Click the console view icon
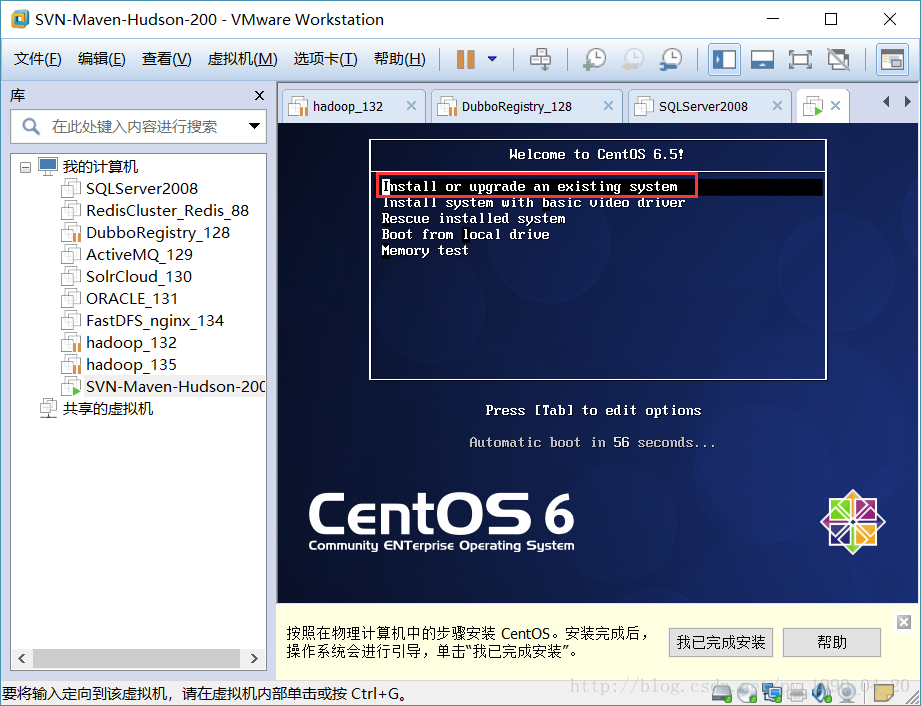This screenshot has width=921, height=706. tap(892, 59)
